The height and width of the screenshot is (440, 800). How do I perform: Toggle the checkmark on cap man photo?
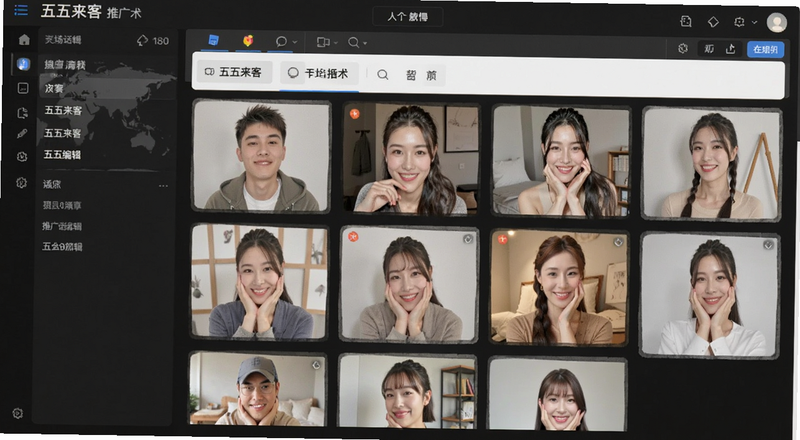(316, 365)
